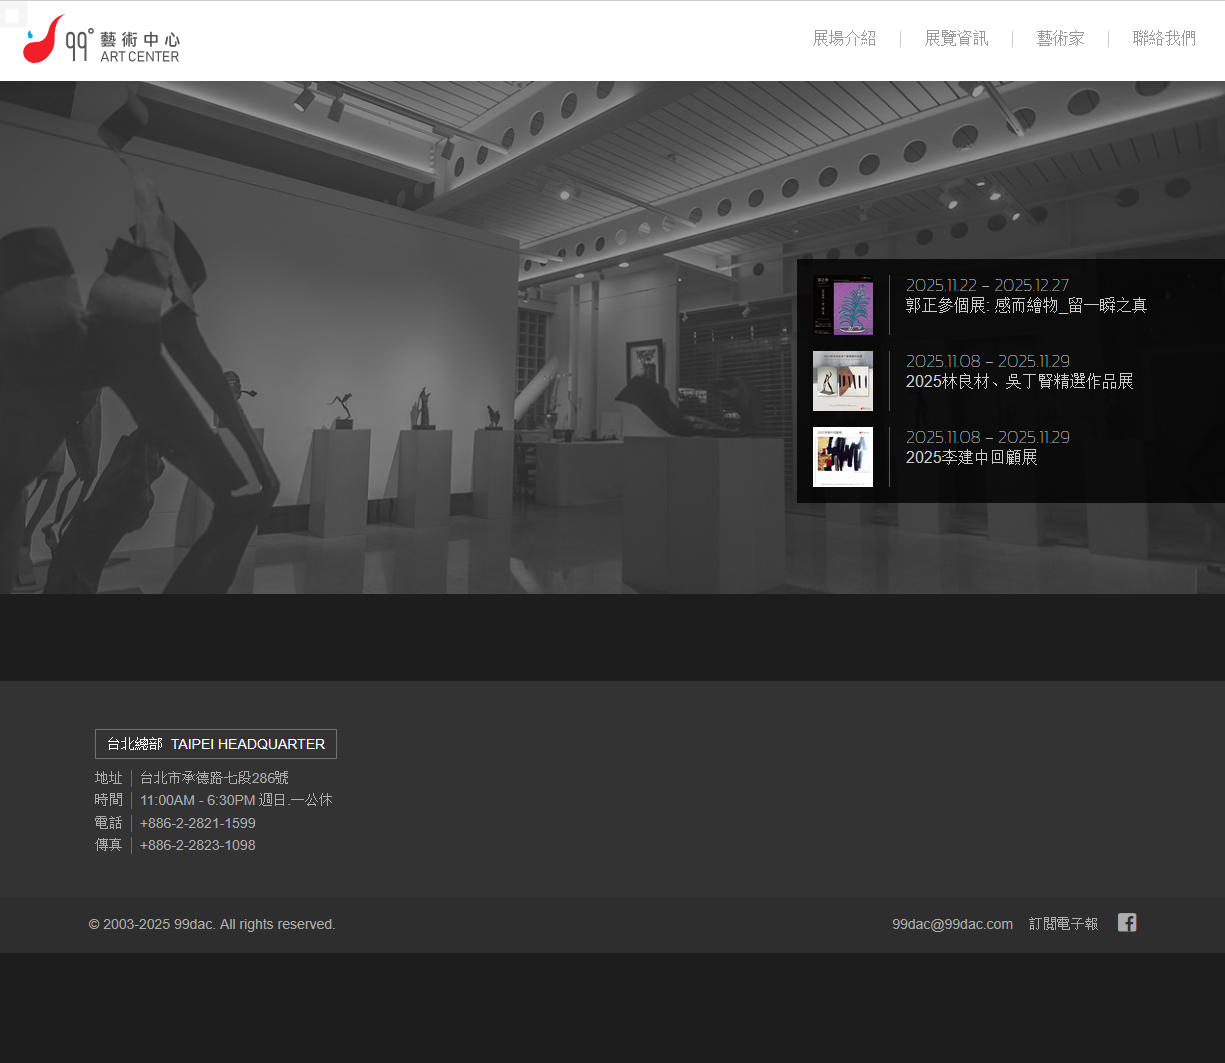Viewport: 1225px width, 1063px height.
Task: Click the 99 Art Center logo
Action: [101, 40]
